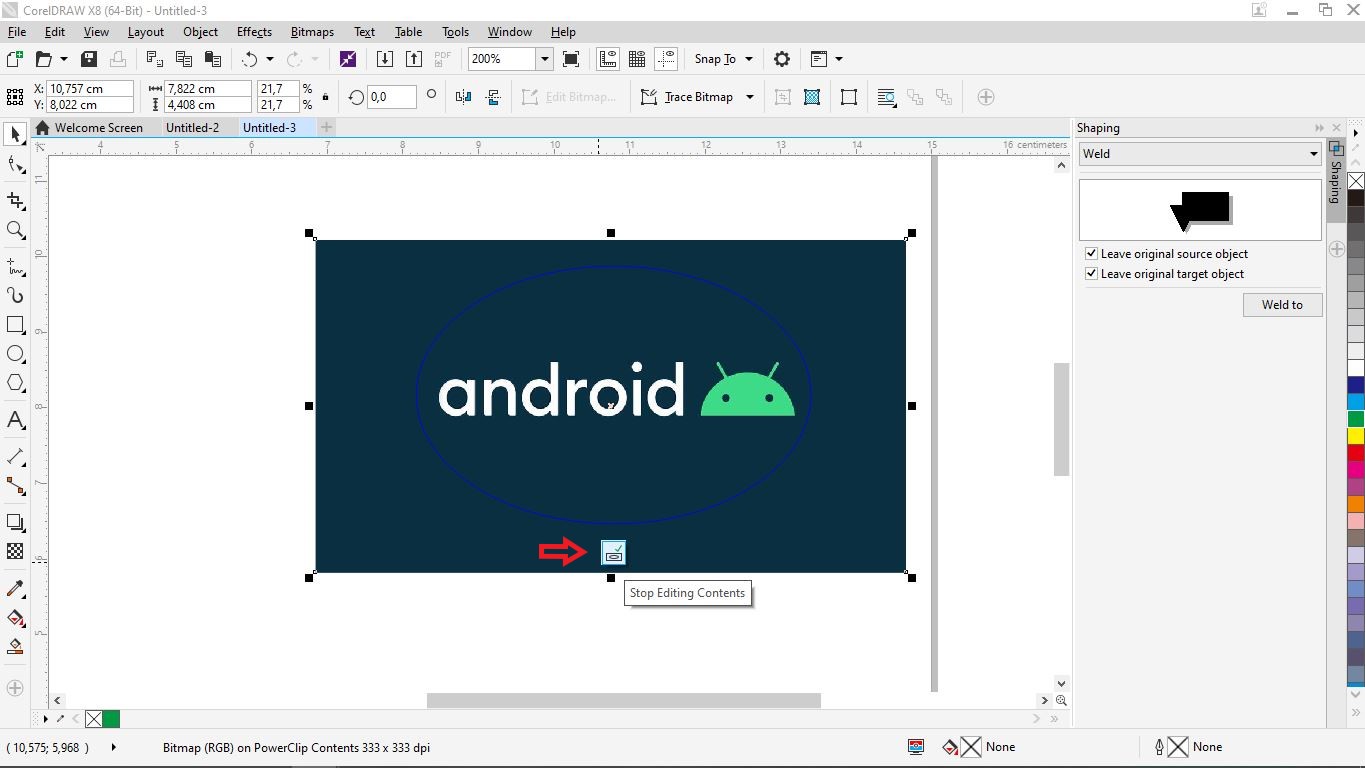Click the Weld to button
The width and height of the screenshot is (1365, 768).
tap(1282, 304)
